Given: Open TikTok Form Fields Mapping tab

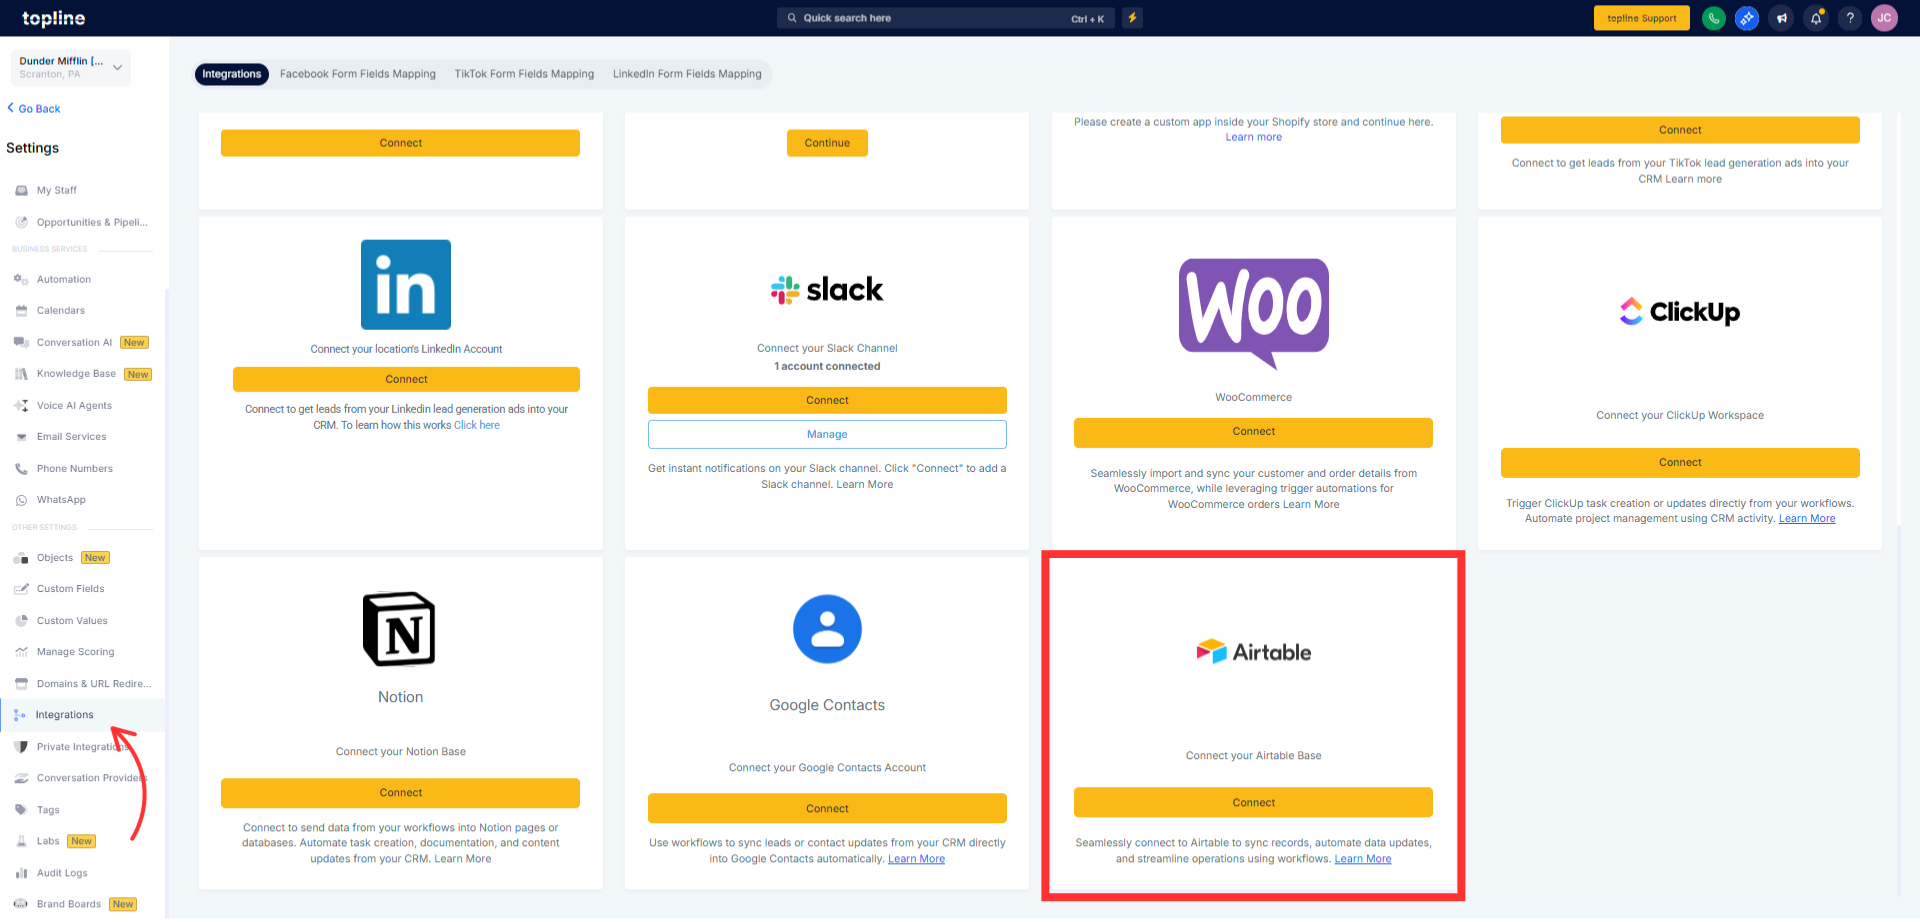Looking at the screenshot, I should pyautogui.click(x=524, y=74).
